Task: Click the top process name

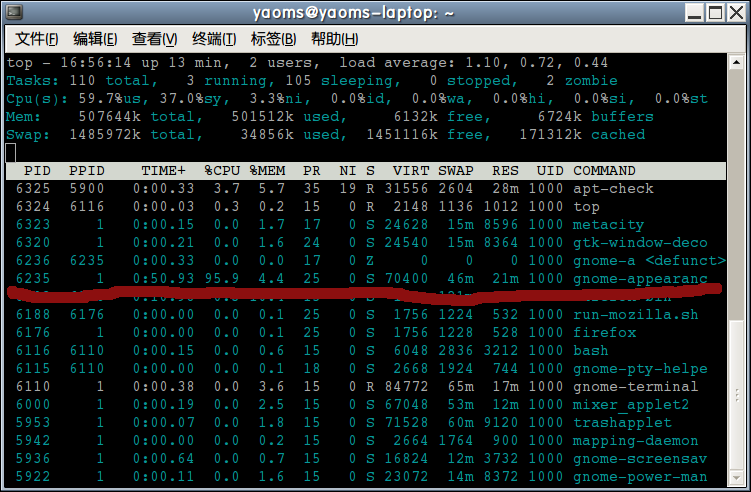Action: click(x=586, y=207)
